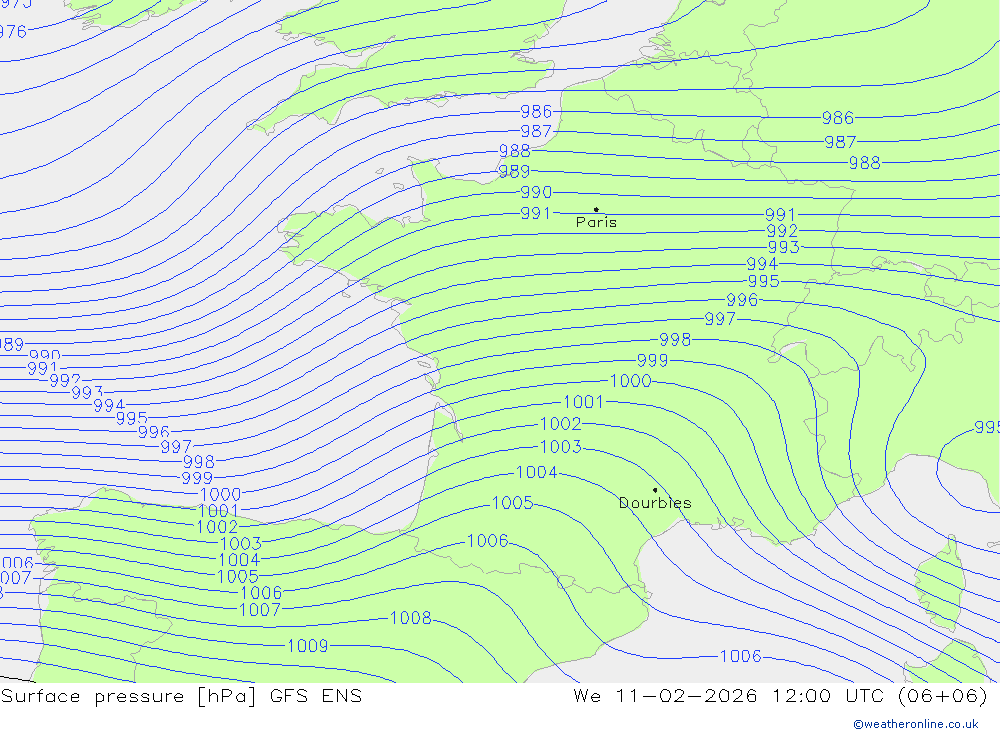Click the 990 isobar label above Paris
1000x733 pixels.
coord(536,192)
